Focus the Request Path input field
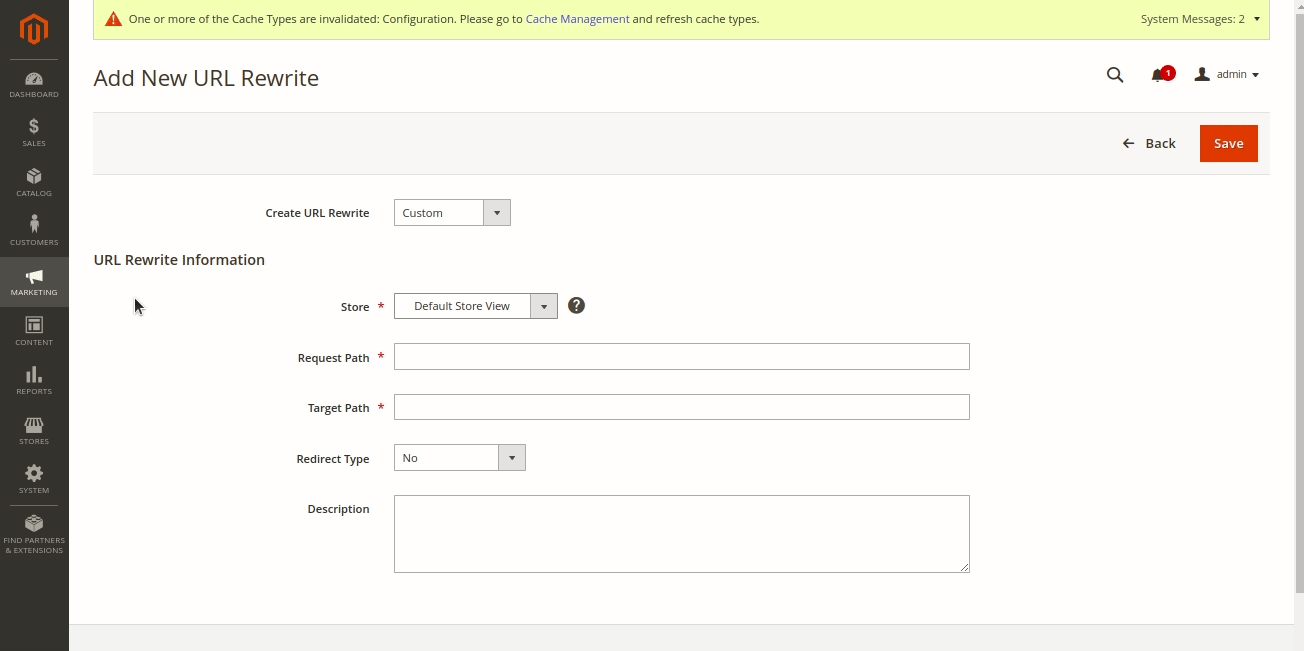Screen dimensions: 1304x651 coord(682,357)
